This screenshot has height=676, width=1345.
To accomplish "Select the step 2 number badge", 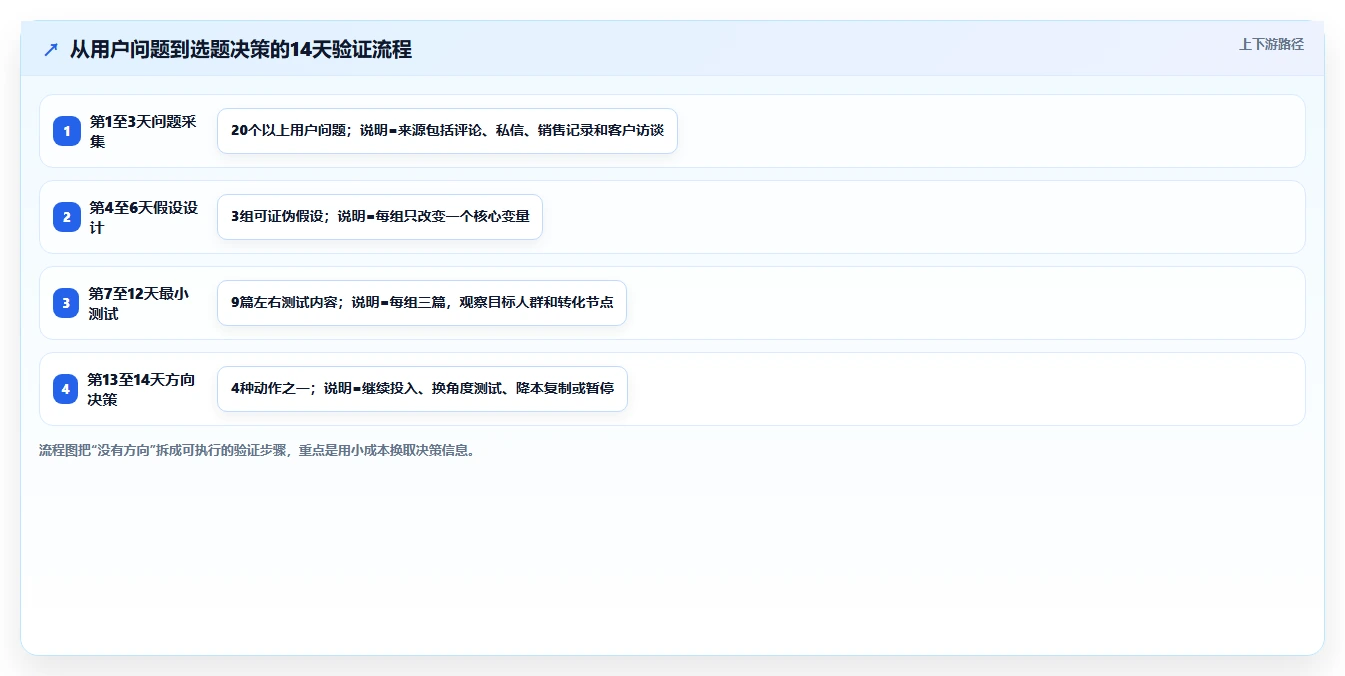I will [x=66, y=217].
